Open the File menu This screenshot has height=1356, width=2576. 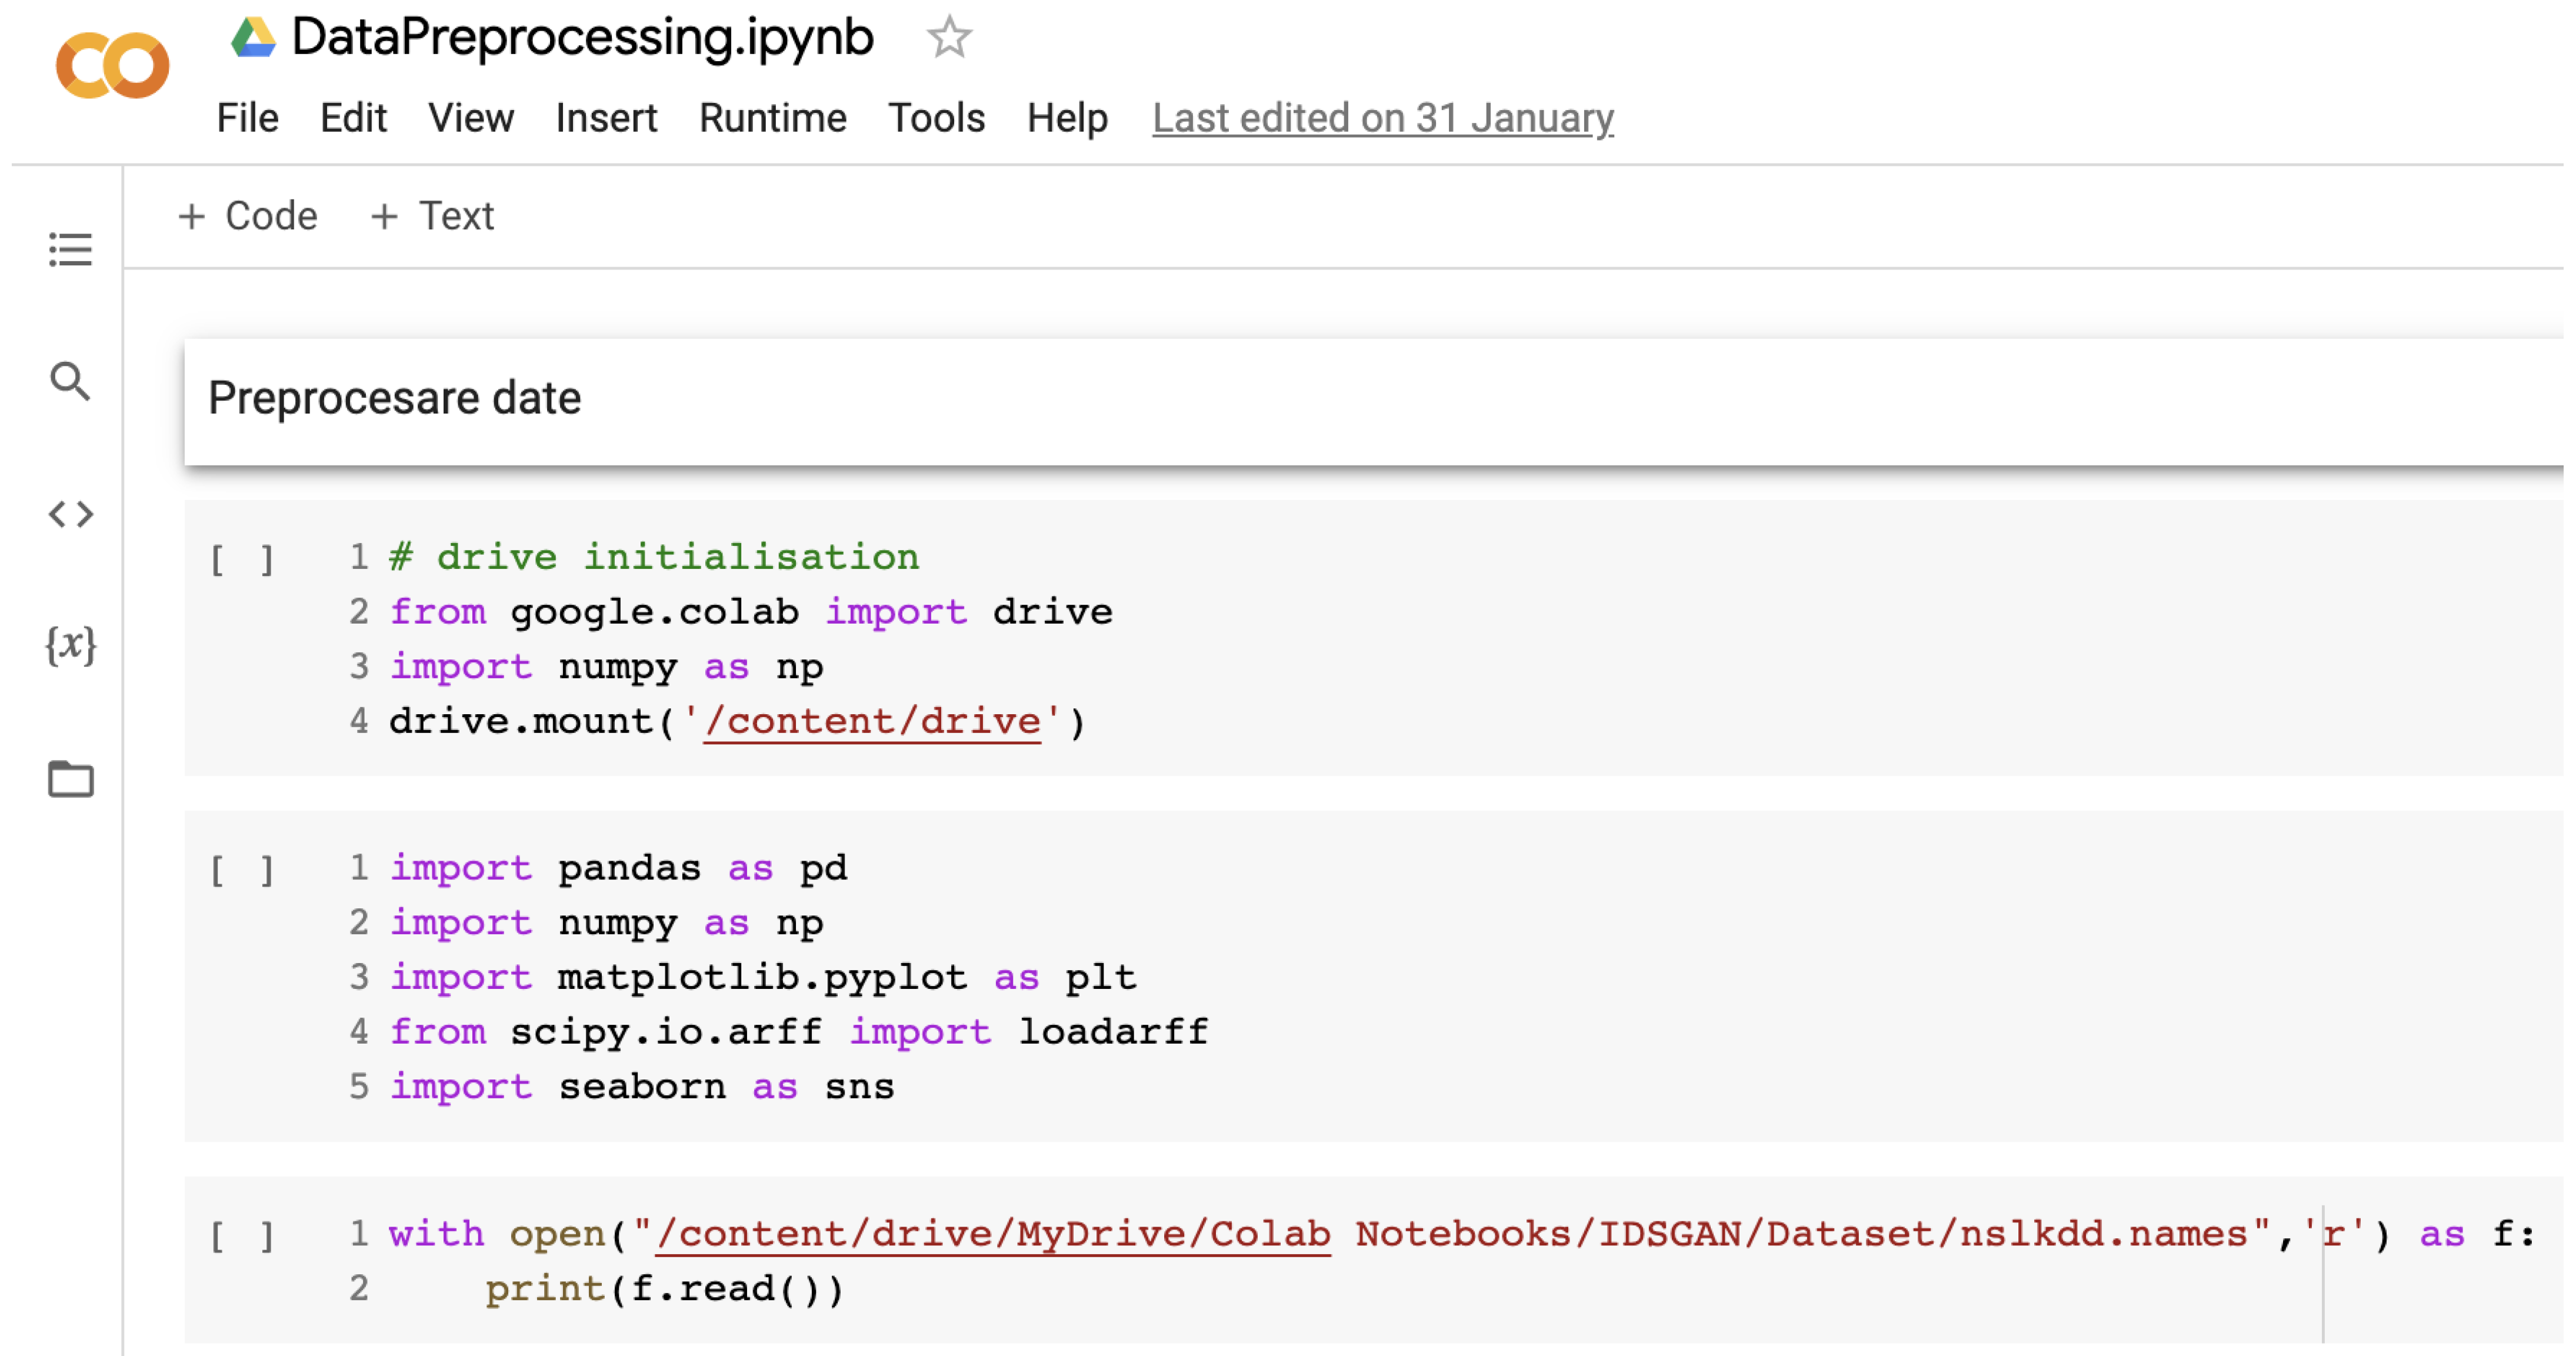click(x=247, y=118)
